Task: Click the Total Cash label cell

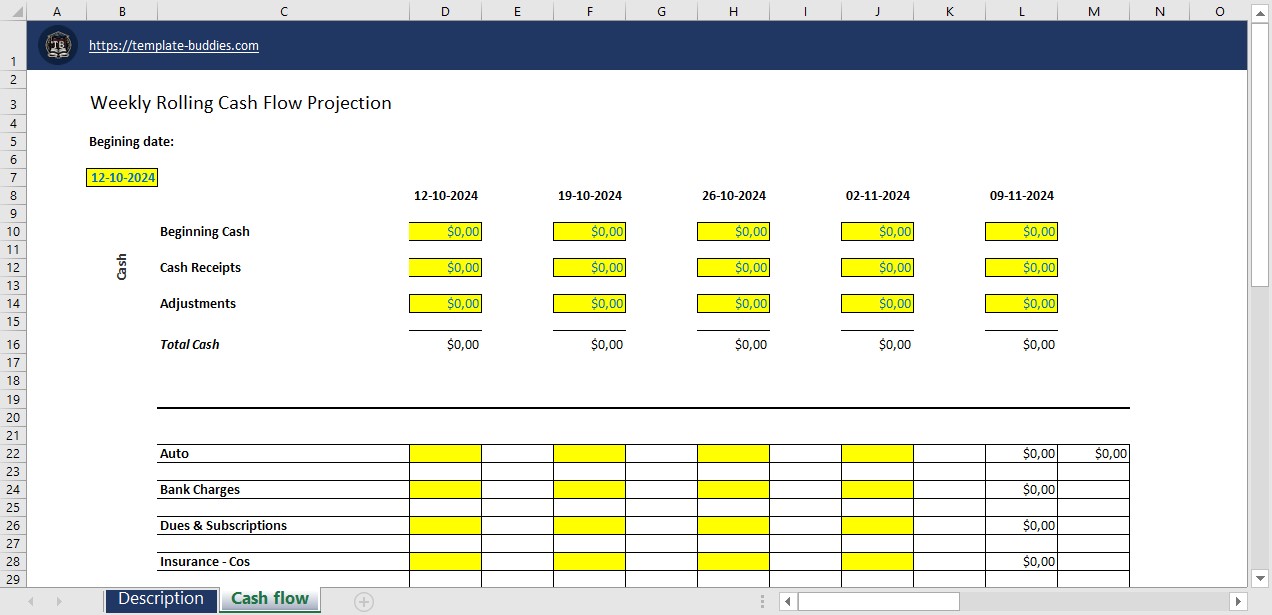Action: [x=189, y=344]
